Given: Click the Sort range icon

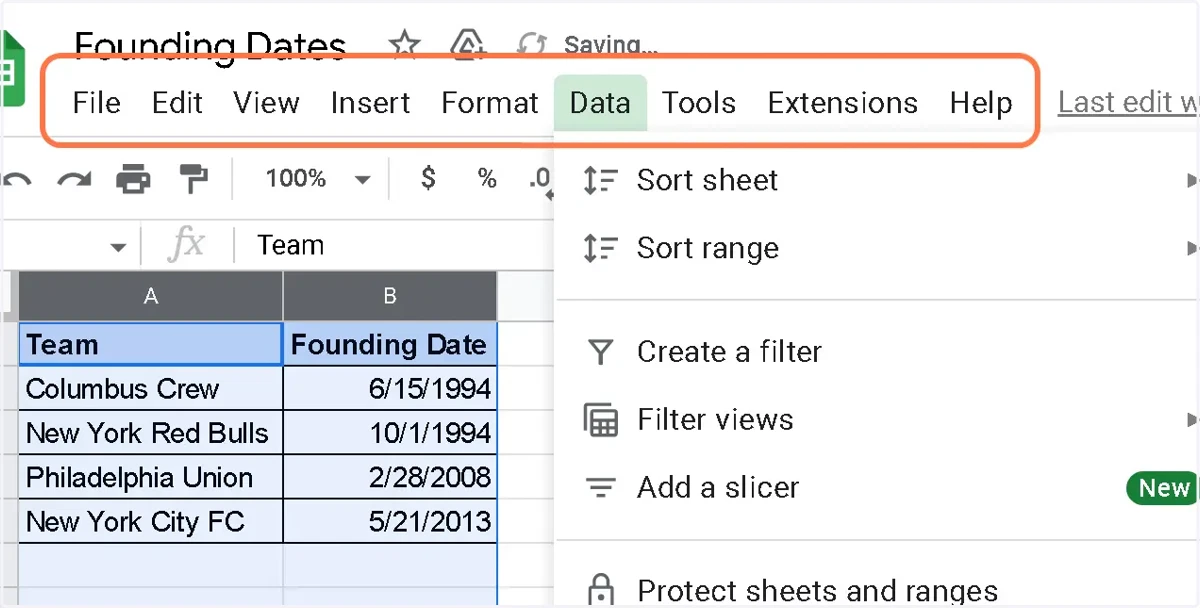Looking at the screenshot, I should click(x=600, y=248).
